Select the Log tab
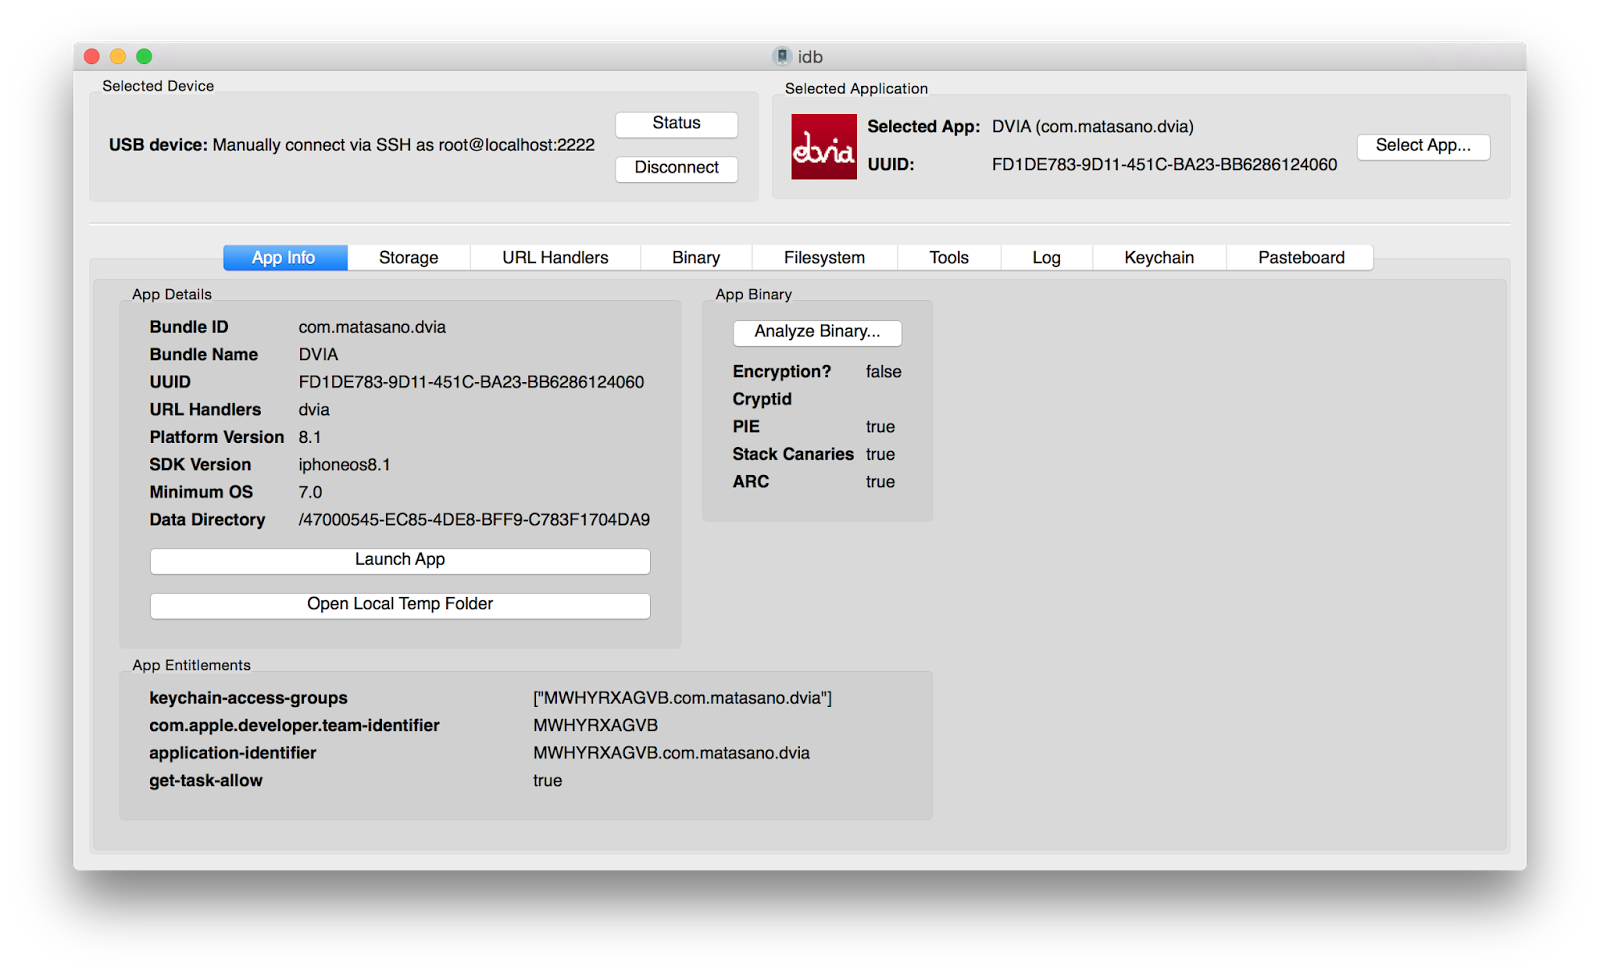Viewport: 1600px width, 975px height. pos(1045,257)
